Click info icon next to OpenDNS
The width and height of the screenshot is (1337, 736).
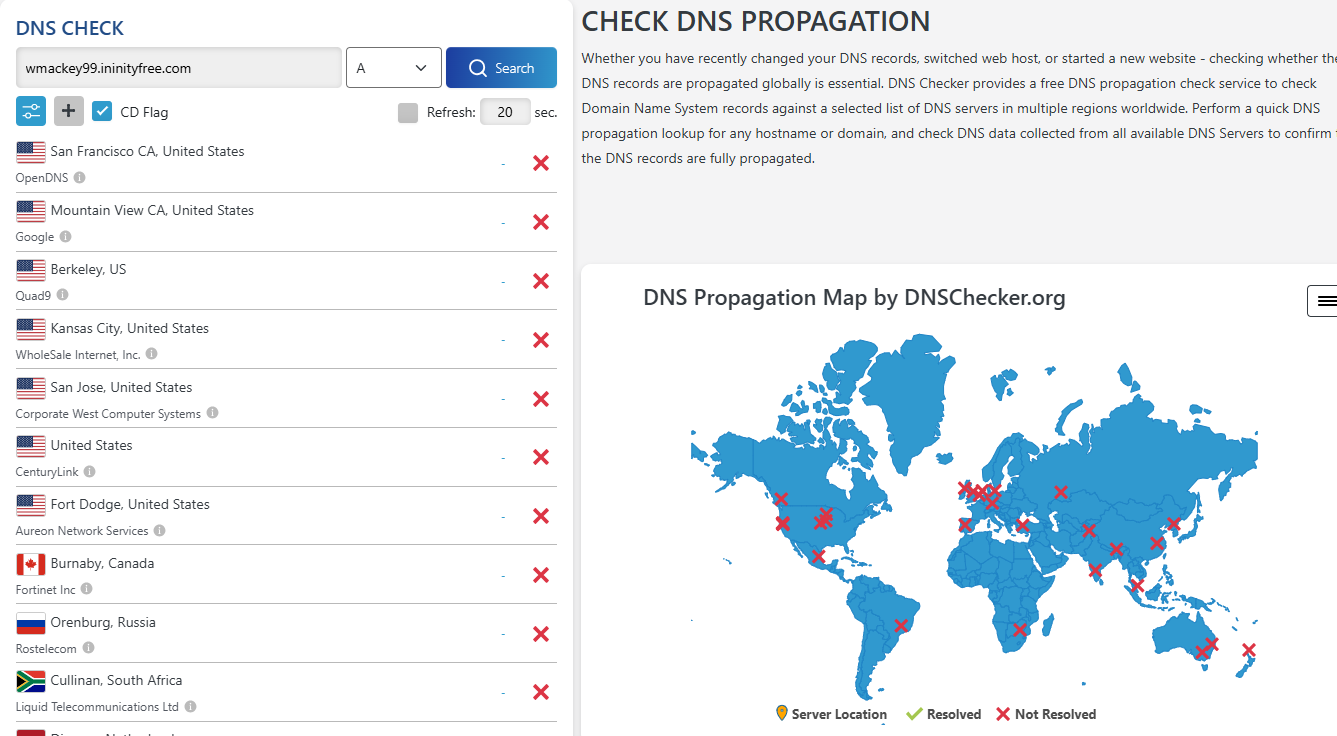point(80,178)
